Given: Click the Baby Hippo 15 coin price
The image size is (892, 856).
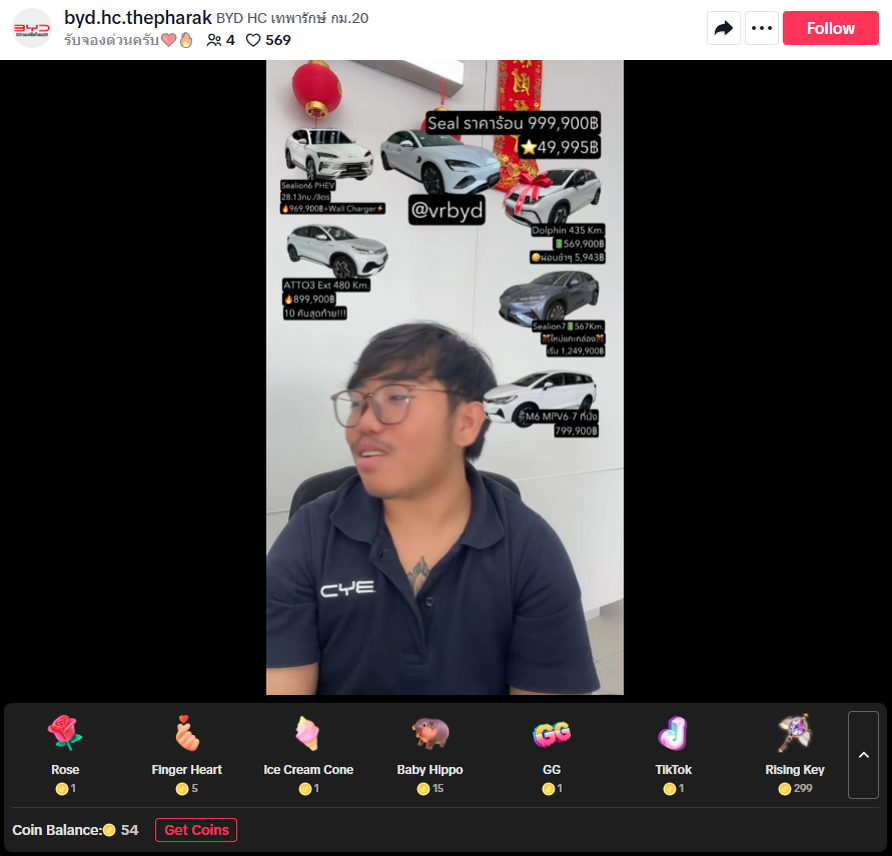Looking at the screenshot, I should (430, 788).
